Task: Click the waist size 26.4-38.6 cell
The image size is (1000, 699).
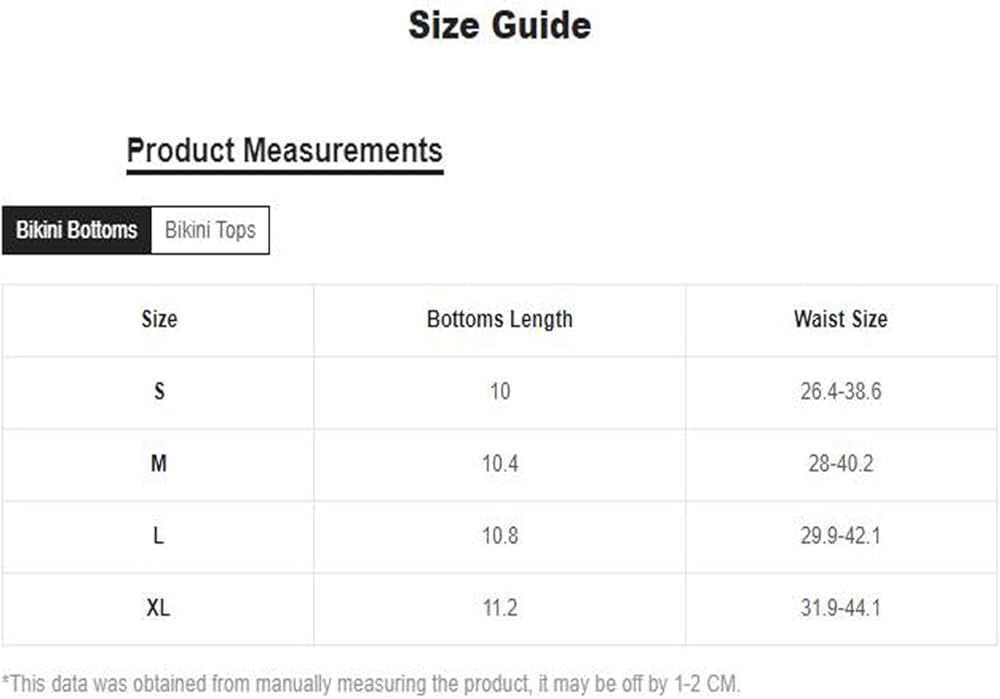Action: [x=840, y=392]
